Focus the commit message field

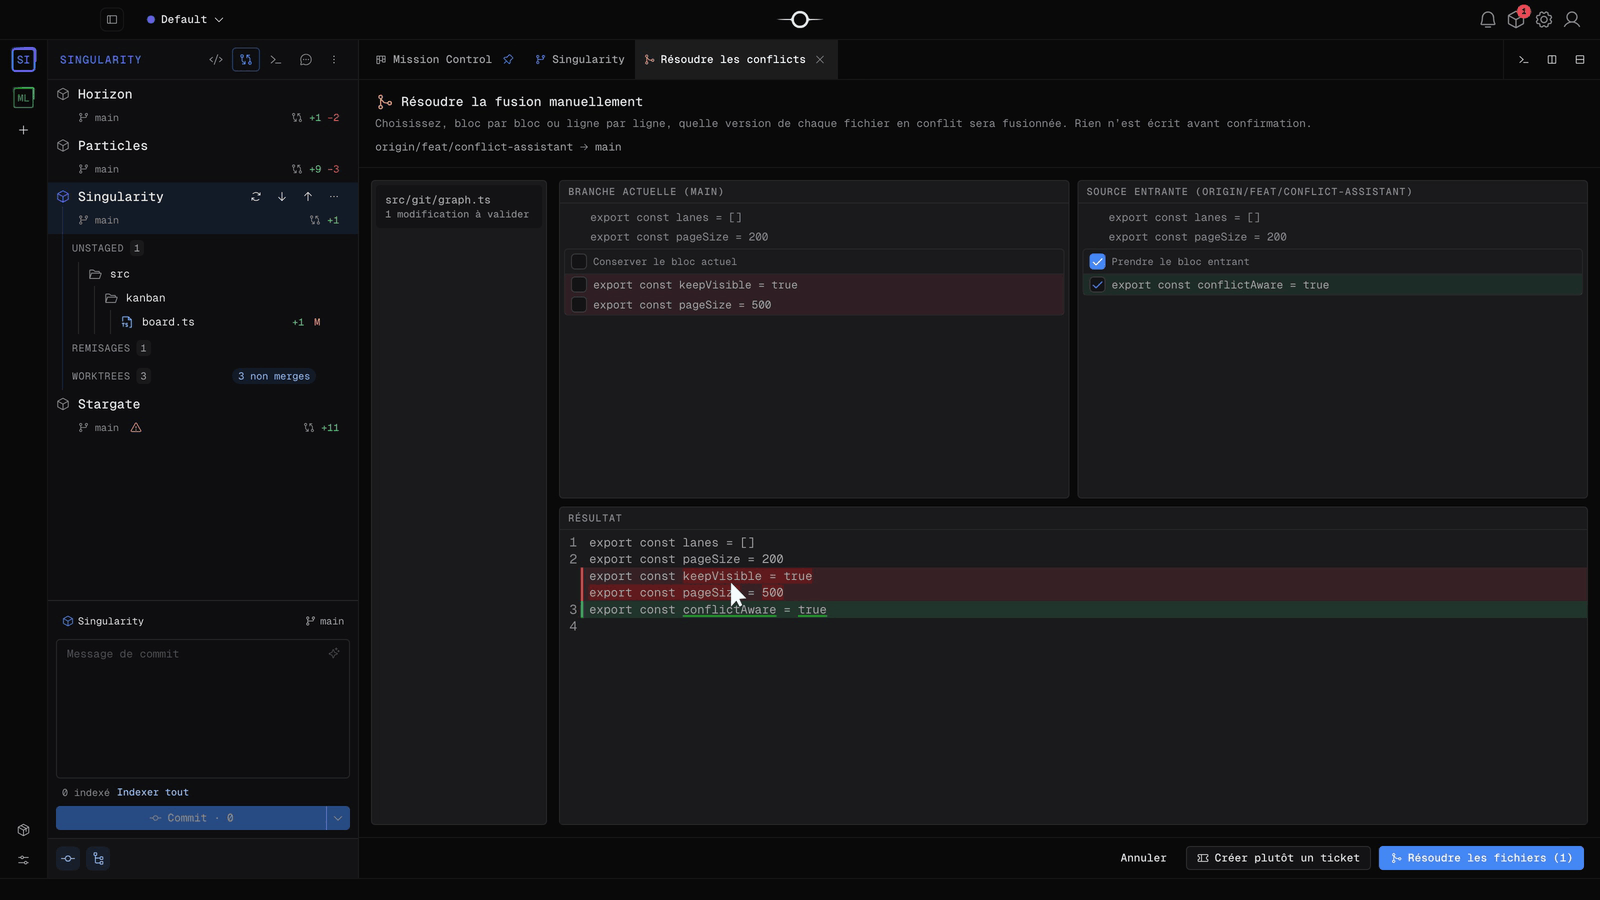coord(203,708)
